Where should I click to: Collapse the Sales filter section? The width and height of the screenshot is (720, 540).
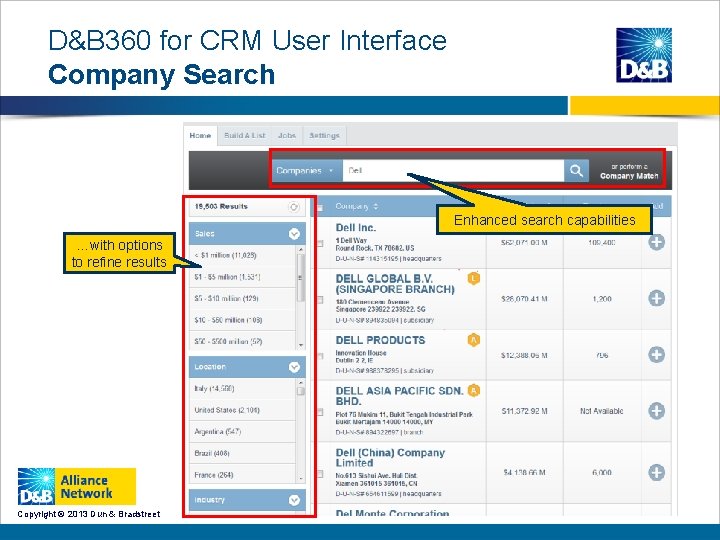294,234
